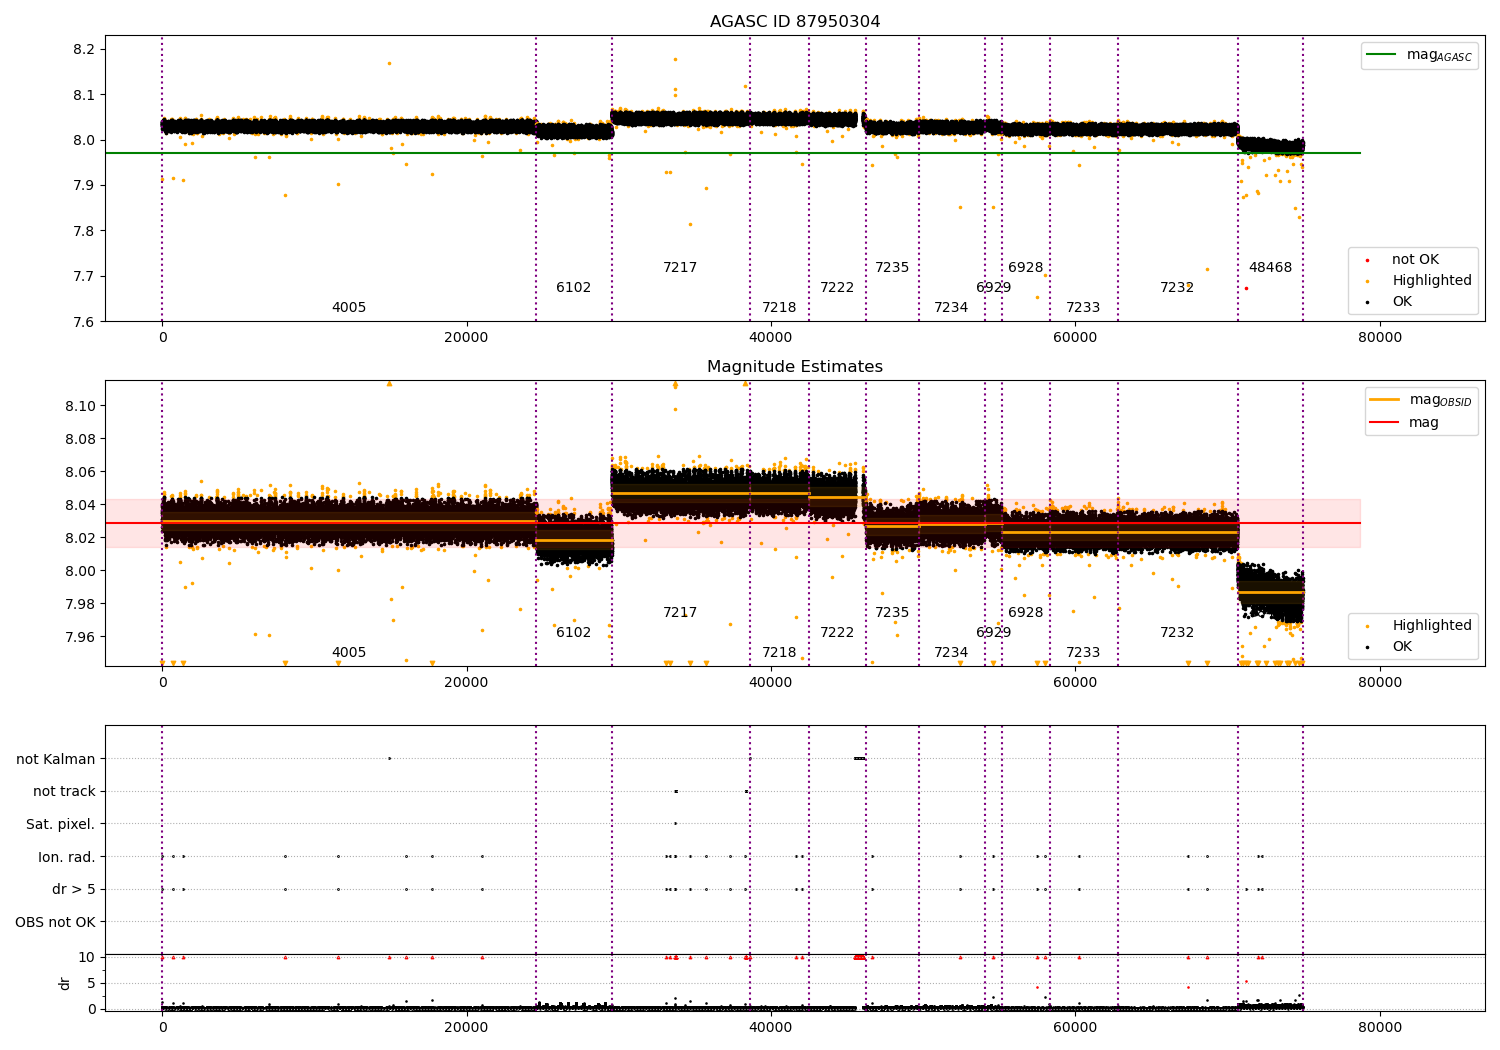Viewport: 1500px width, 1050px height.
Task: Click the 'dr > 5' row label
Action: [74, 890]
